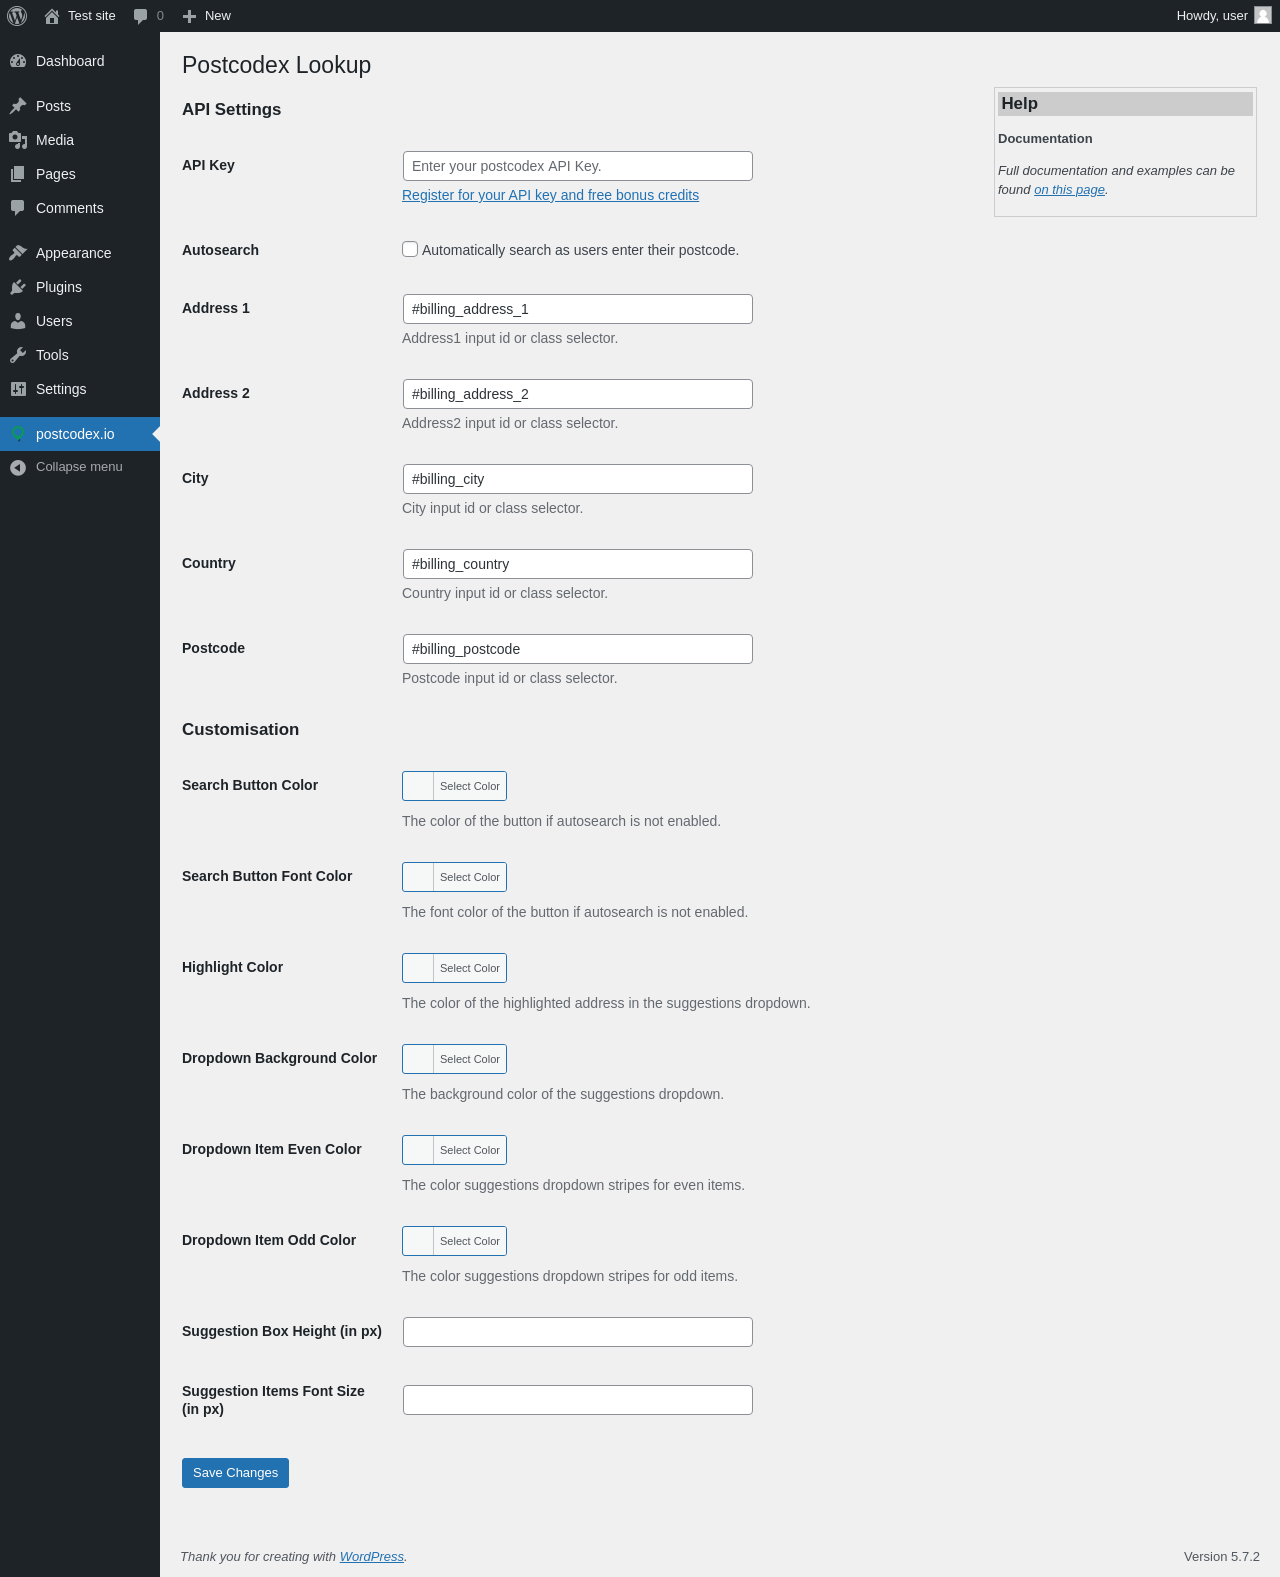Click the Postcode selector field
Screen dimensions: 1280x1577
pyautogui.click(x=578, y=649)
